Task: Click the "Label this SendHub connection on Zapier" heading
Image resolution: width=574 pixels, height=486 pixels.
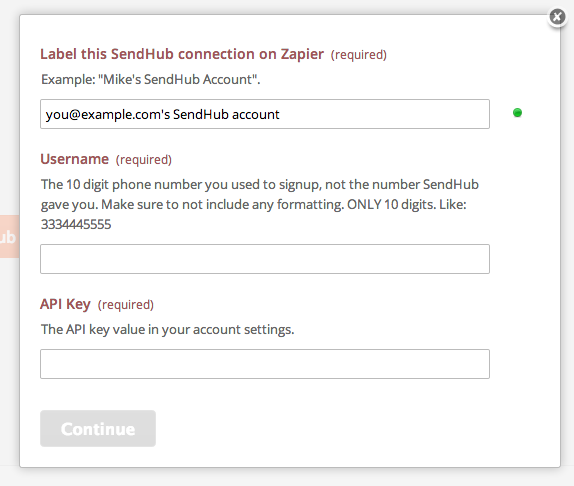Action: (x=182, y=54)
